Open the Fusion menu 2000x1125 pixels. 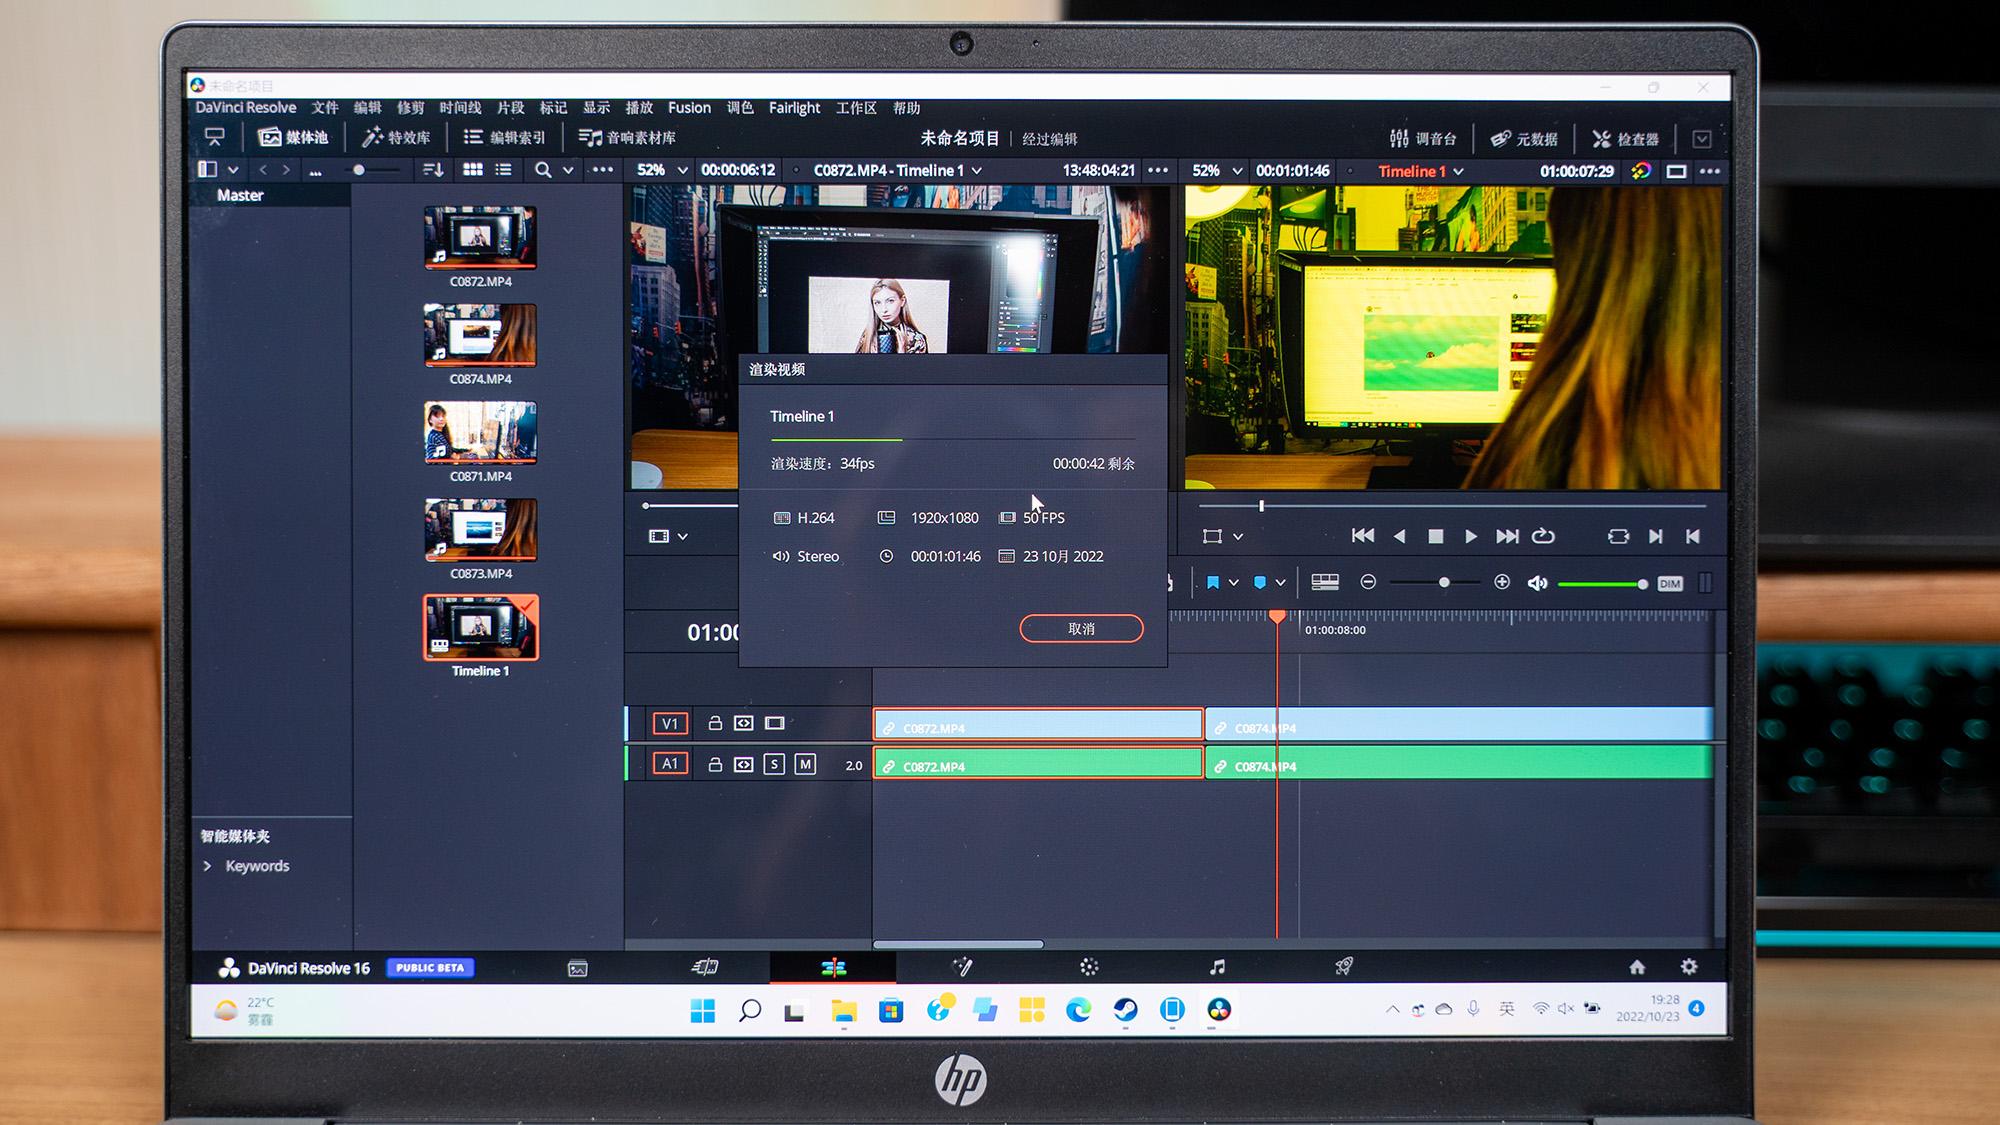click(x=689, y=108)
